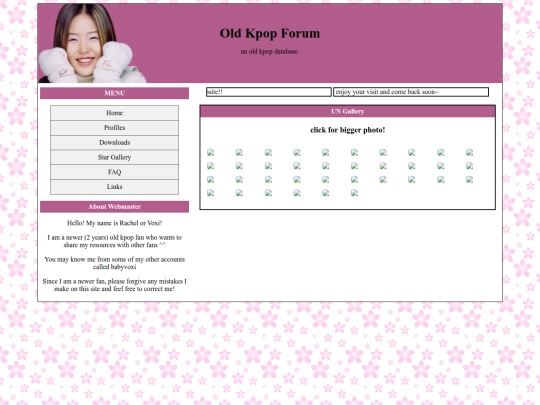
Task: Click the 'an old kpop database.' tagline
Action: coord(270,52)
